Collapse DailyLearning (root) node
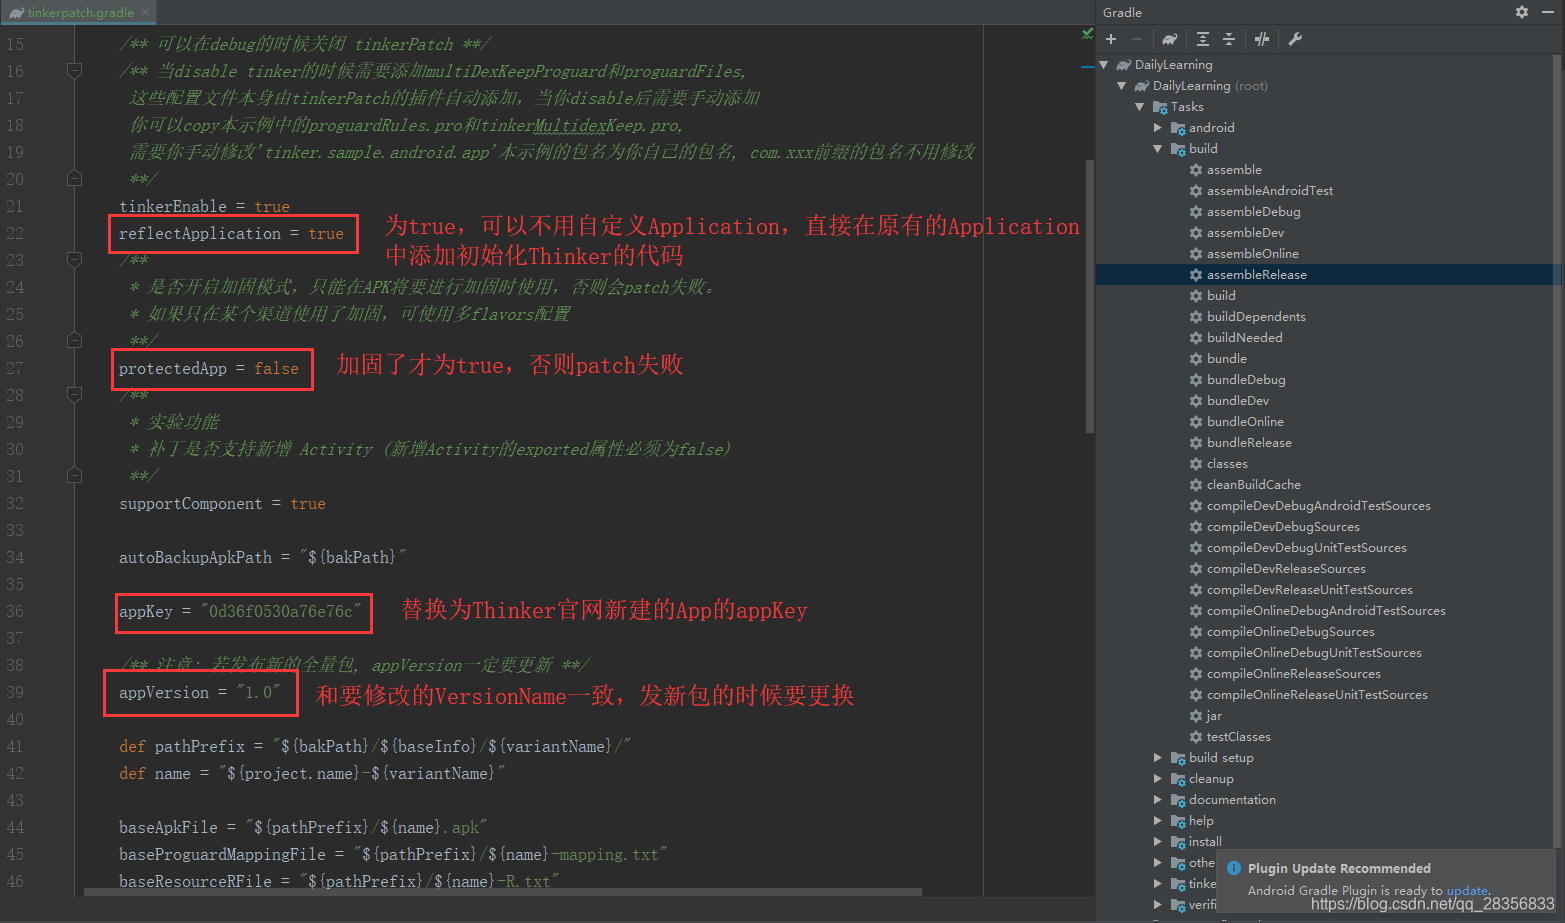Viewport: 1565px width, 923px height. [x=1122, y=85]
